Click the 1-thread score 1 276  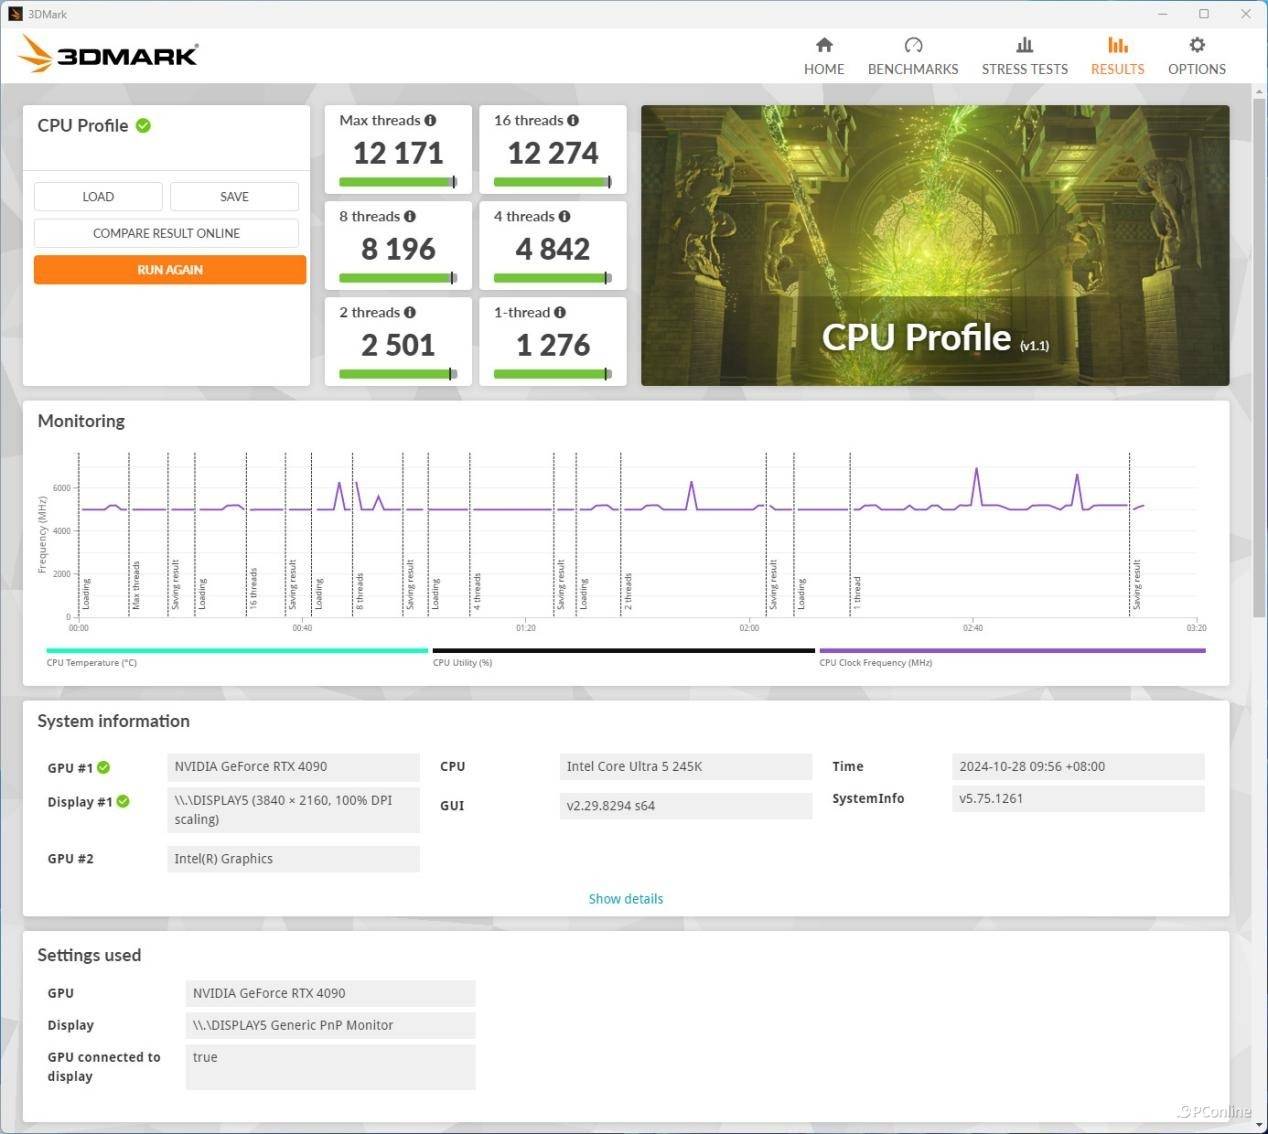[x=553, y=345]
